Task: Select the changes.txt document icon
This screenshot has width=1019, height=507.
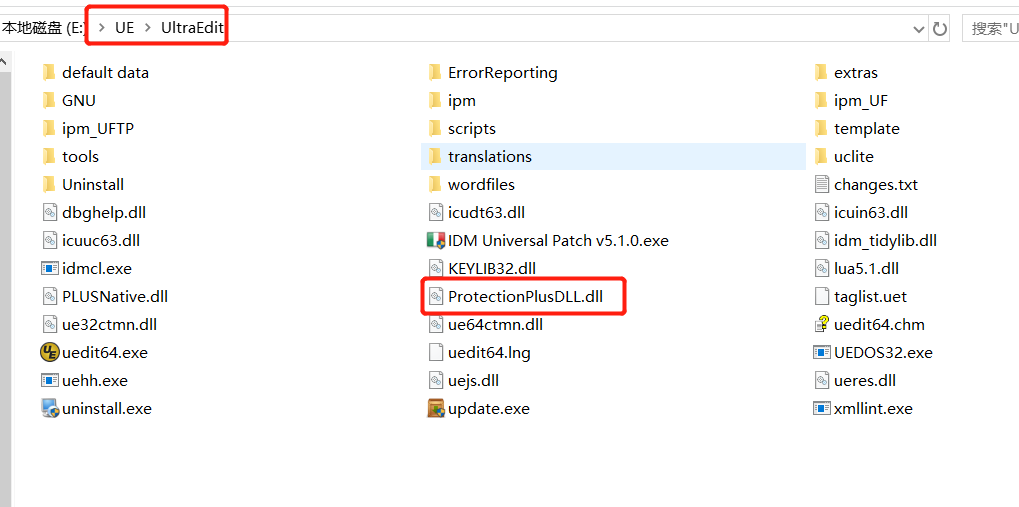Action: (822, 185)
